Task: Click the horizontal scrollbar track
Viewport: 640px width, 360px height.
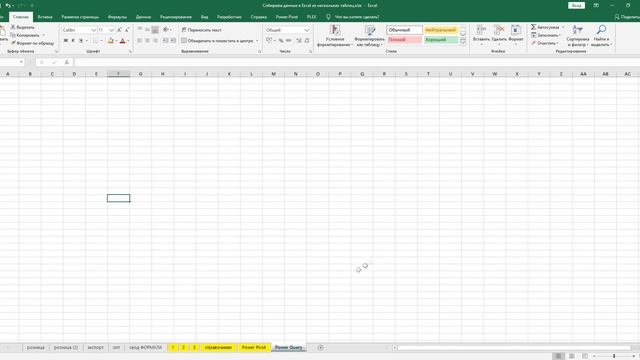Action: click(x=514, y=348)
